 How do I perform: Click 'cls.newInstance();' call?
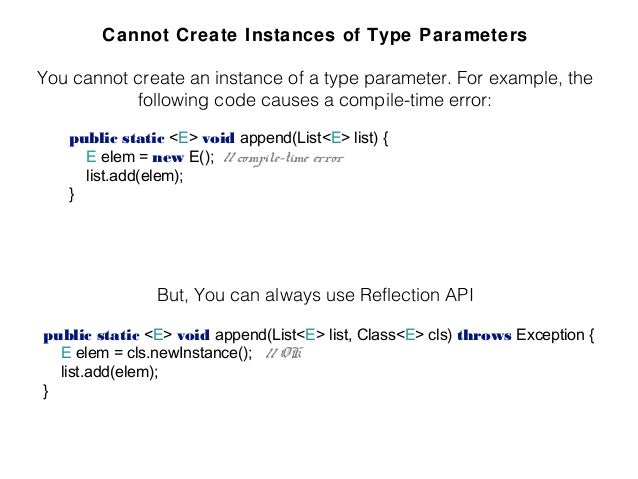pos(190,353)
